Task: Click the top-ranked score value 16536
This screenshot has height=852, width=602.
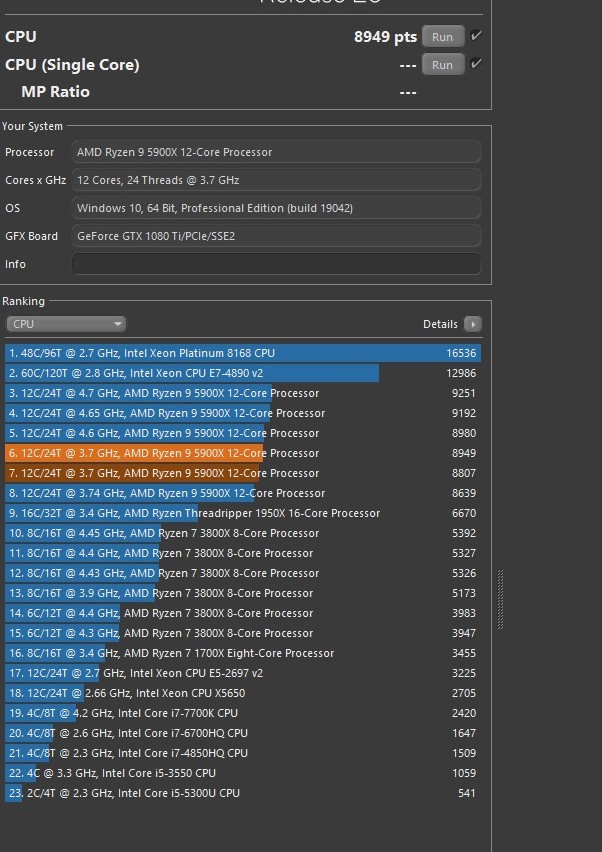Action: point(461,353)
